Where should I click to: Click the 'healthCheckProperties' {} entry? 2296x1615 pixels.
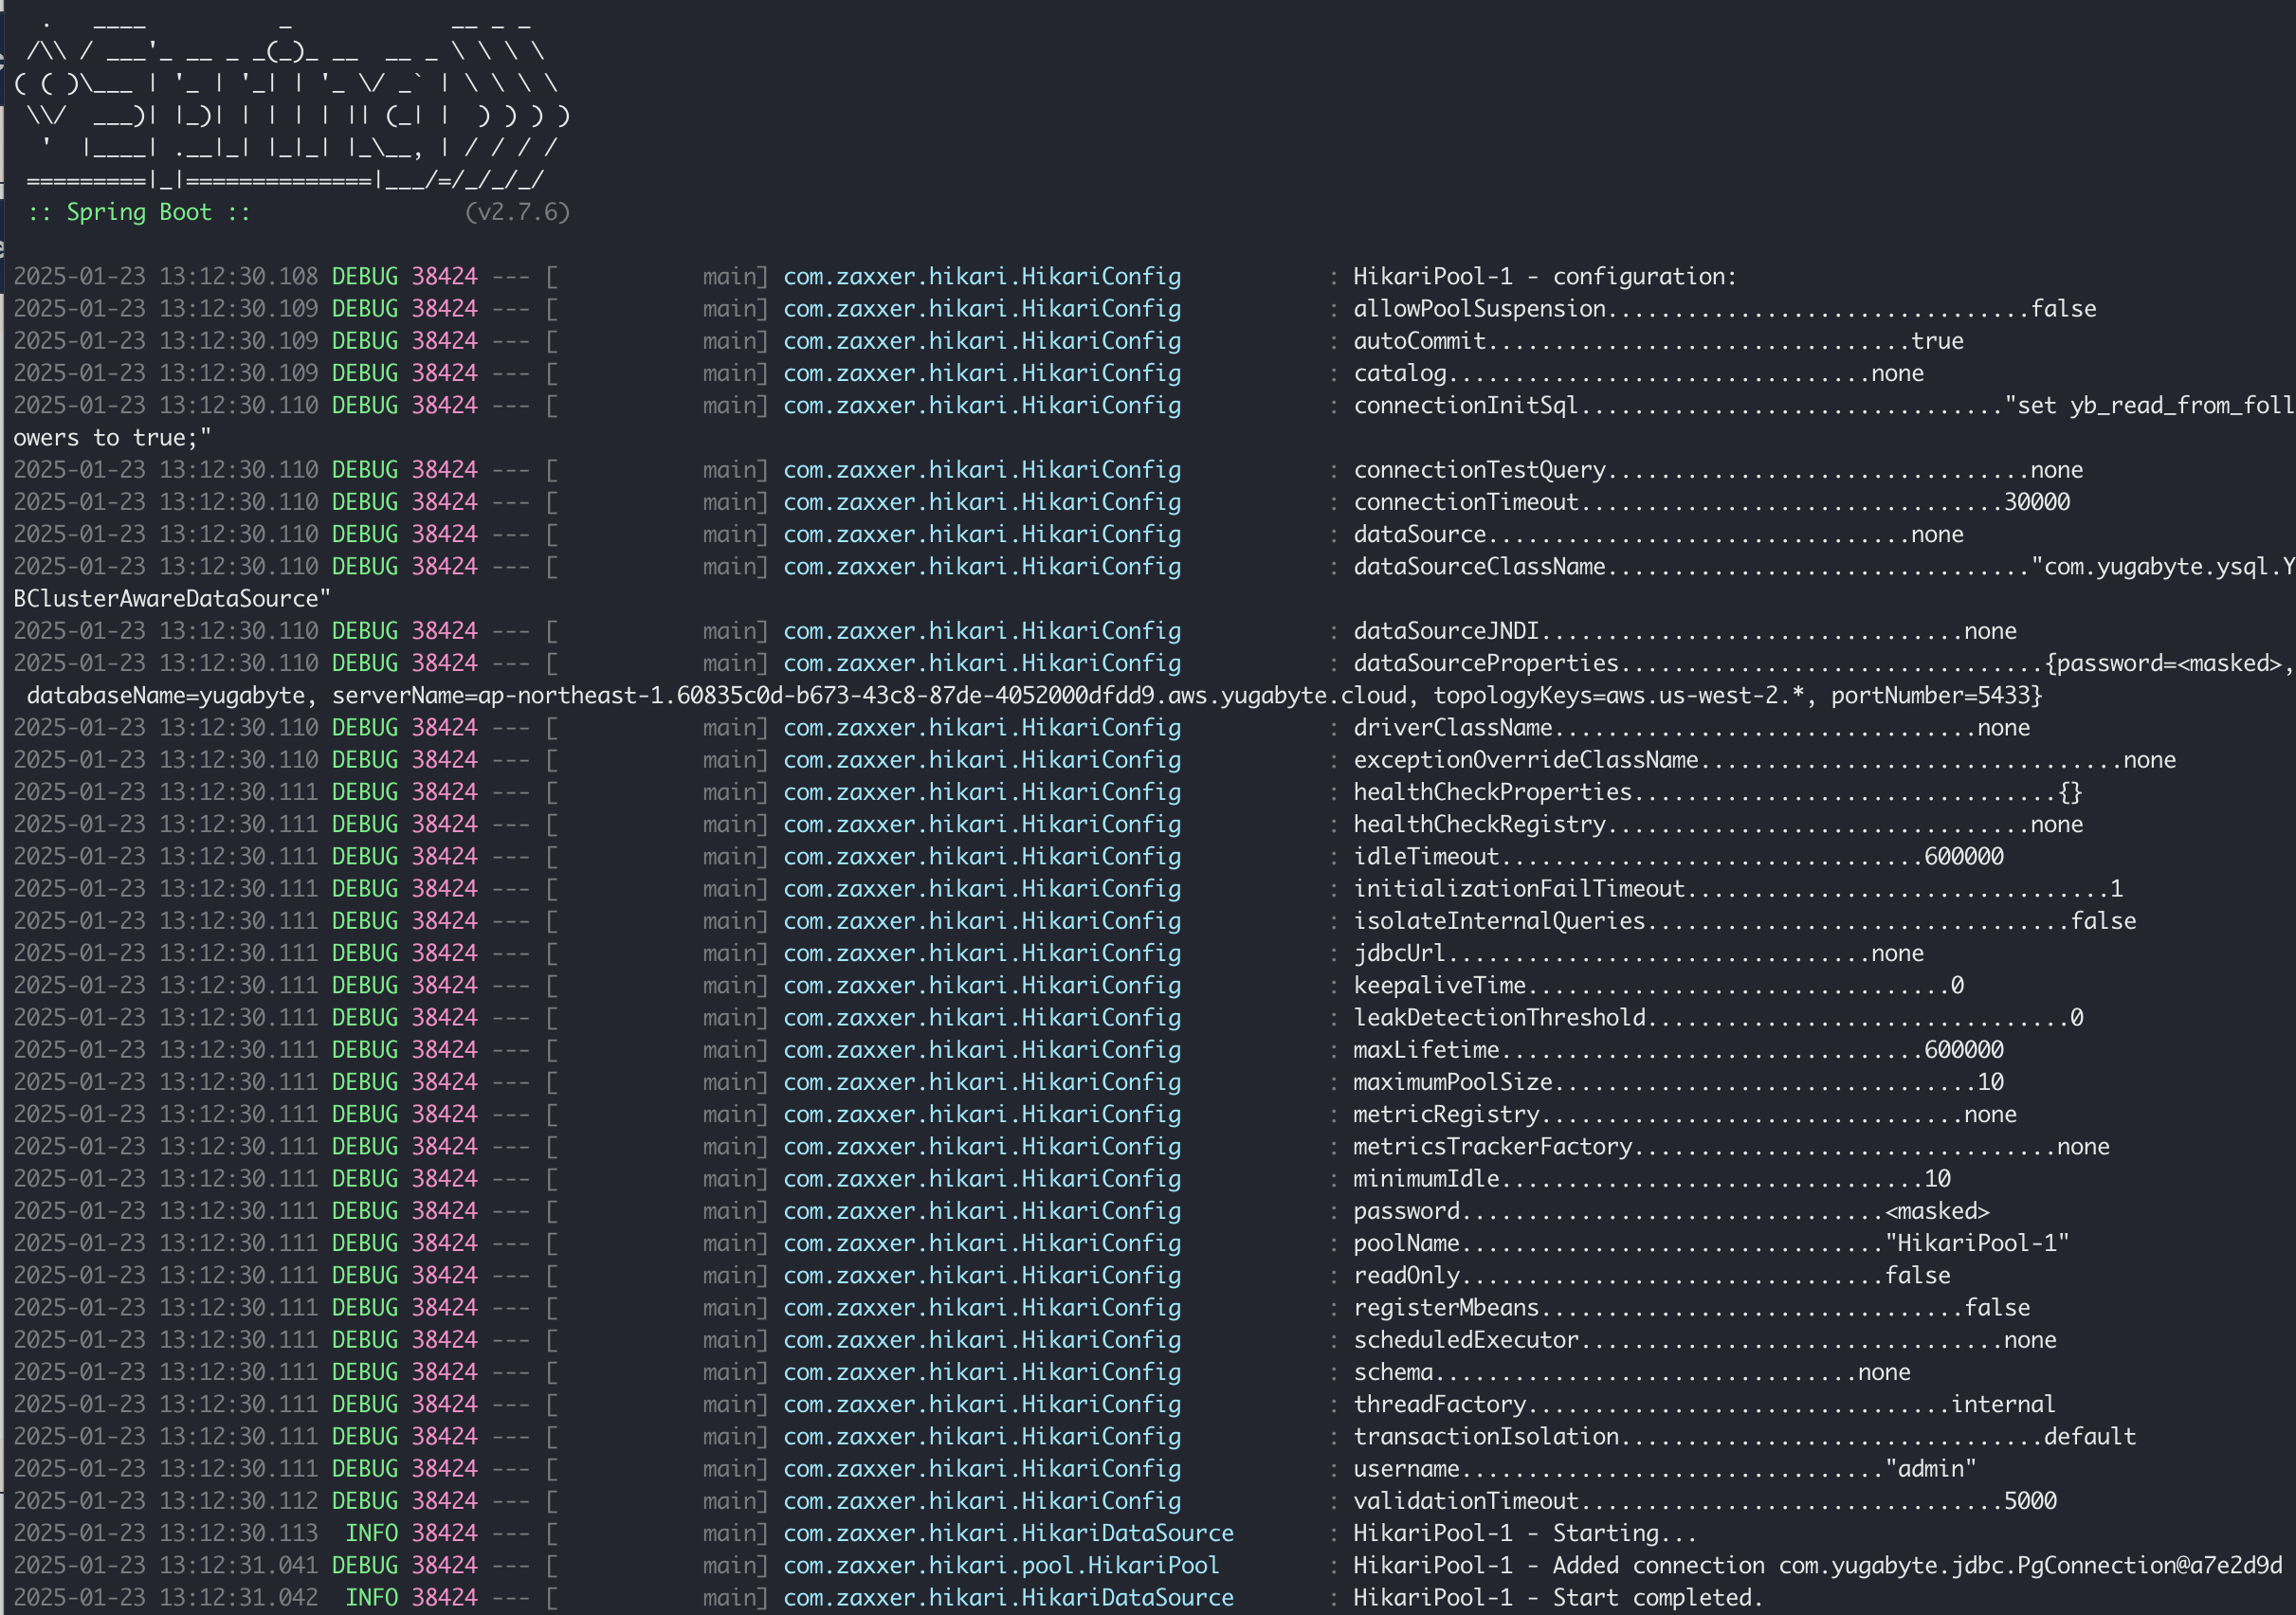pos(1718,792)
